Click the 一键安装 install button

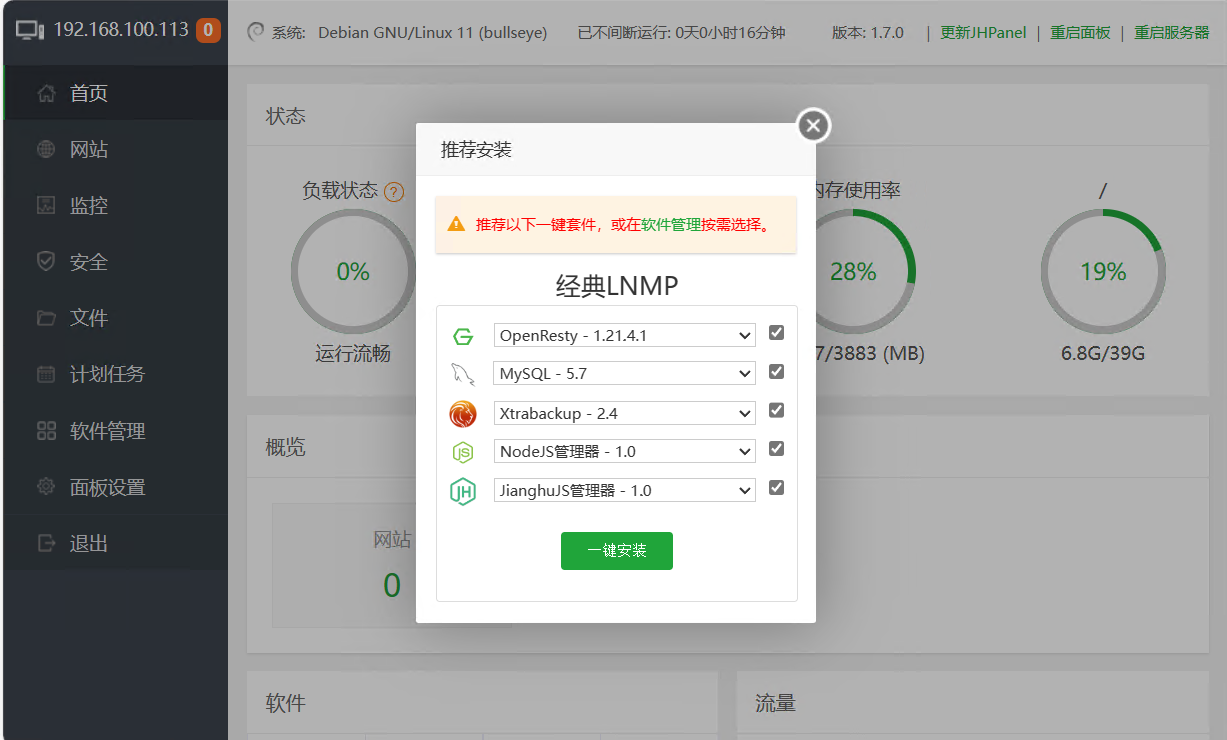[616, 550]
